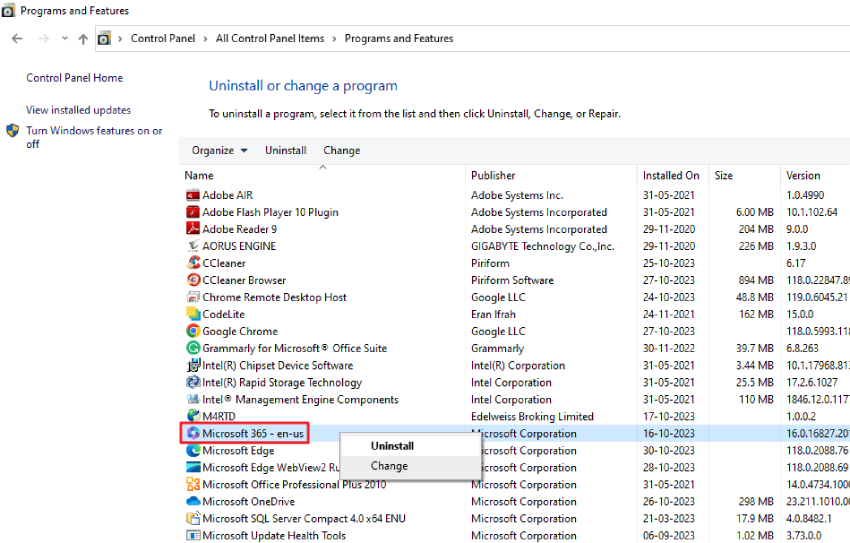850x543 pixels.
Task: Open Turn Windows features on or off
Action: point(93,137)
